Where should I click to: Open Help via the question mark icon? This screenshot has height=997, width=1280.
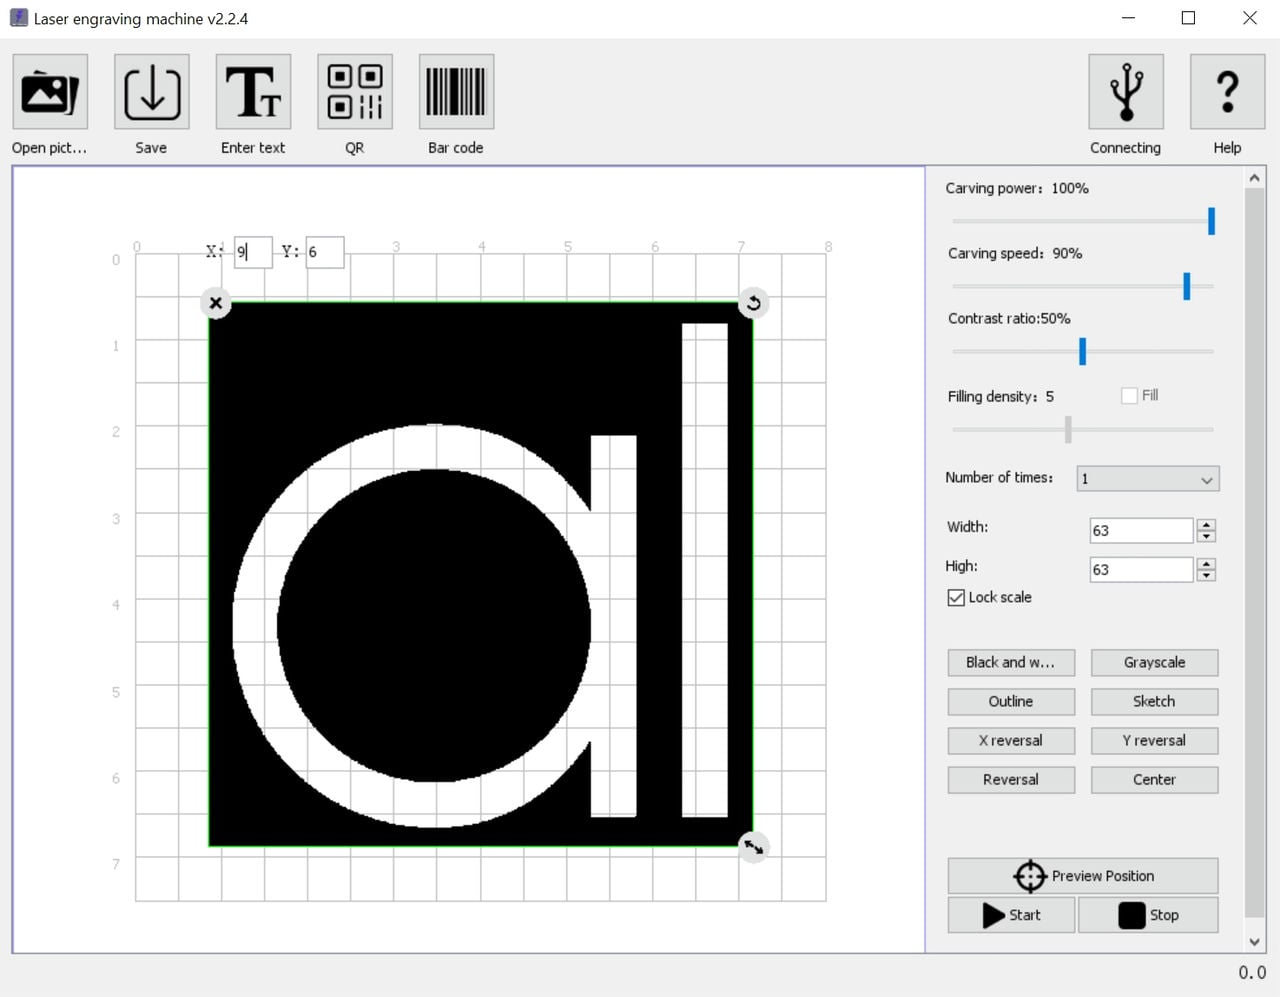tap(1227, 92)
